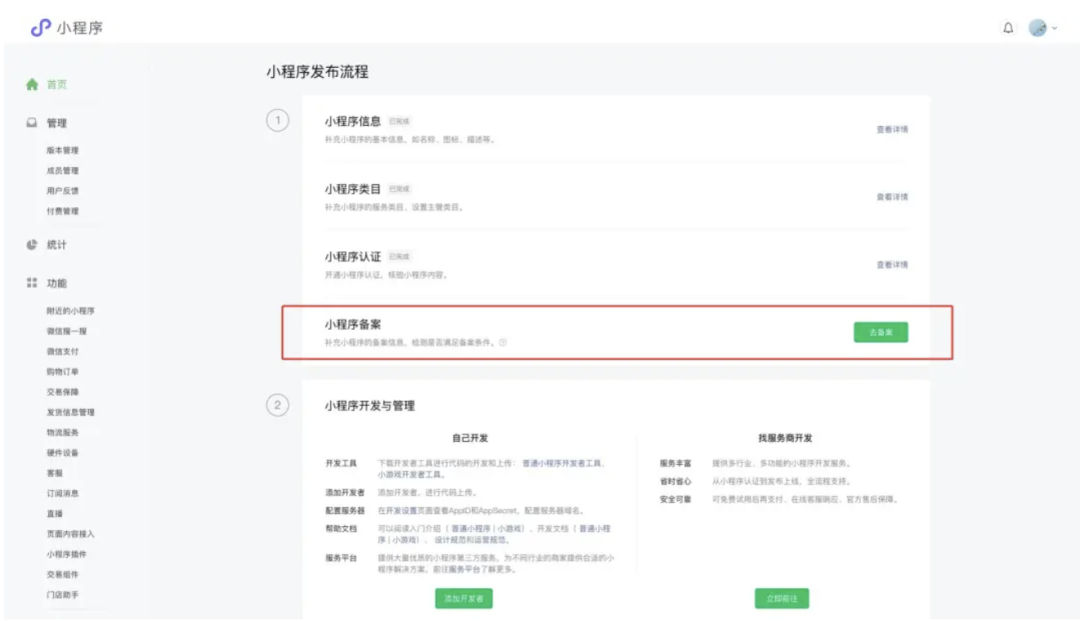Click the 管理 section icon in sidebar
The image size is (1080, 621).
[x=31, y=122]
